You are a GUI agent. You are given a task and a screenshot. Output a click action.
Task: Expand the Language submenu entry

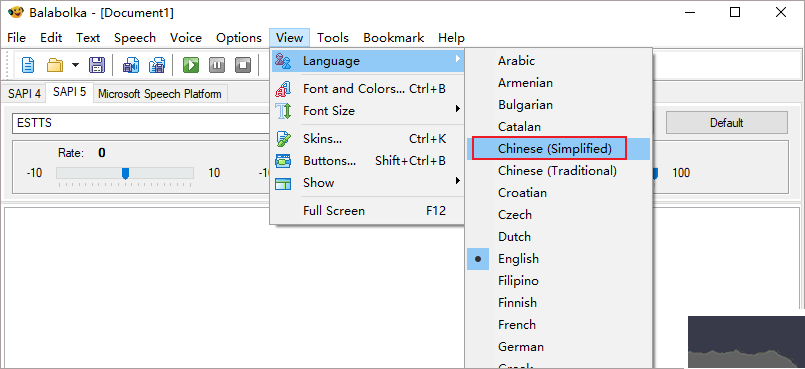pyautogui.click(x=368, y=61)
